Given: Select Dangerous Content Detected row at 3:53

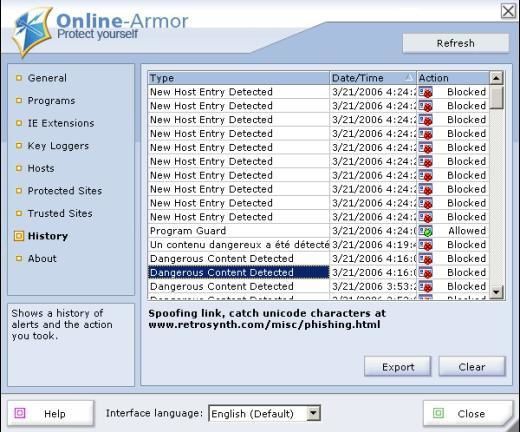Looking at the screenshot, I should pos(318,286).
